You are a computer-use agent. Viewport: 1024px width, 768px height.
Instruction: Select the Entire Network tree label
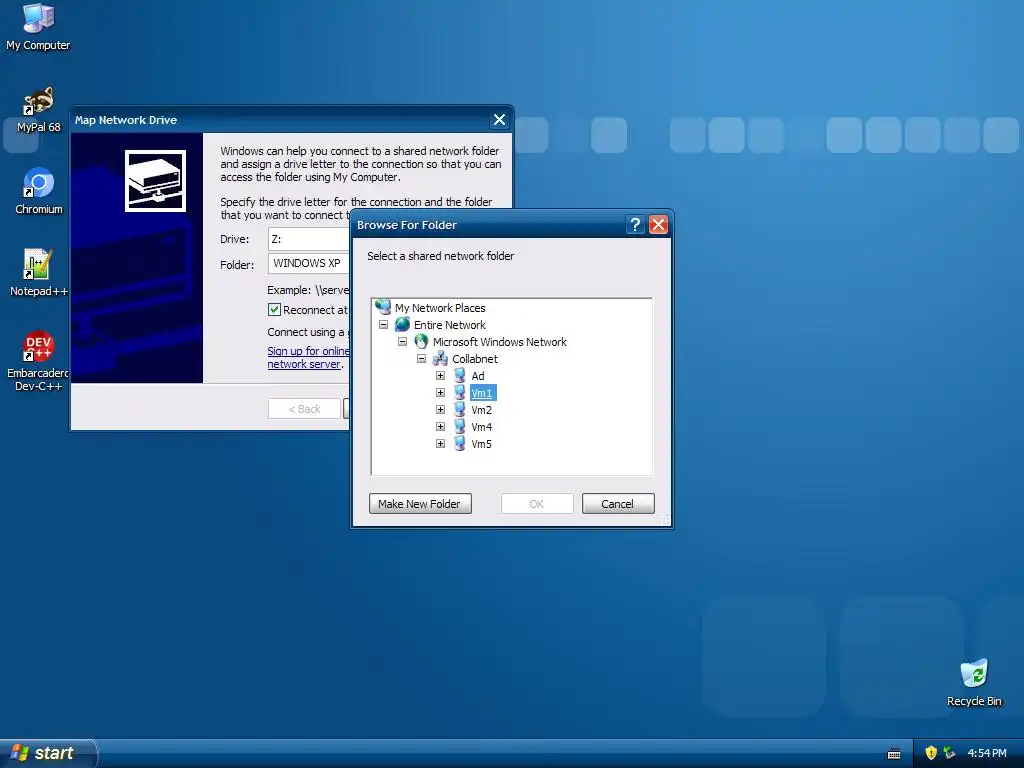[449, 325]
